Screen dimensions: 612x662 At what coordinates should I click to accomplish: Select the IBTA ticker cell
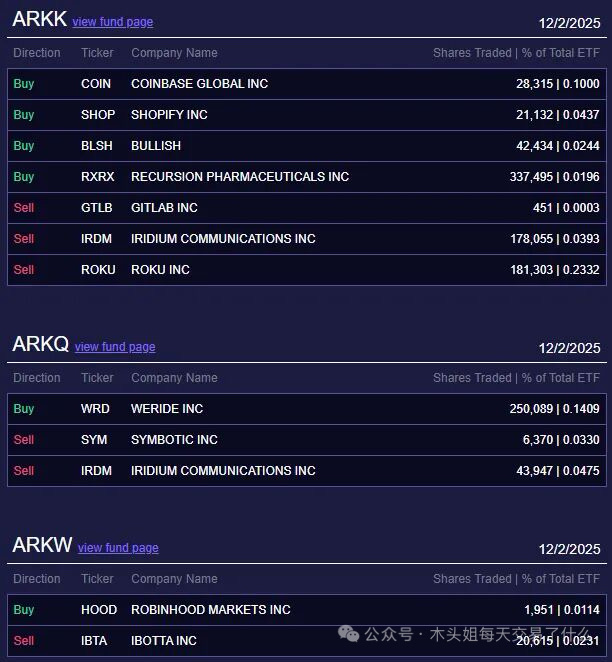(x=94, y=641)
